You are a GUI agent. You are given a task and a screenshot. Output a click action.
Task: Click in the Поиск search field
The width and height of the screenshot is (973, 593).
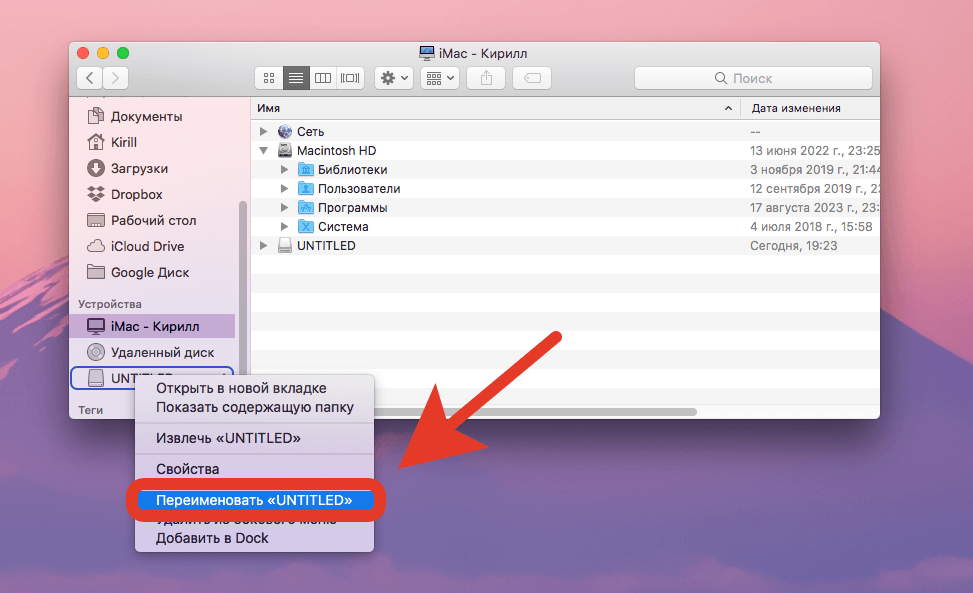(753, 77)
